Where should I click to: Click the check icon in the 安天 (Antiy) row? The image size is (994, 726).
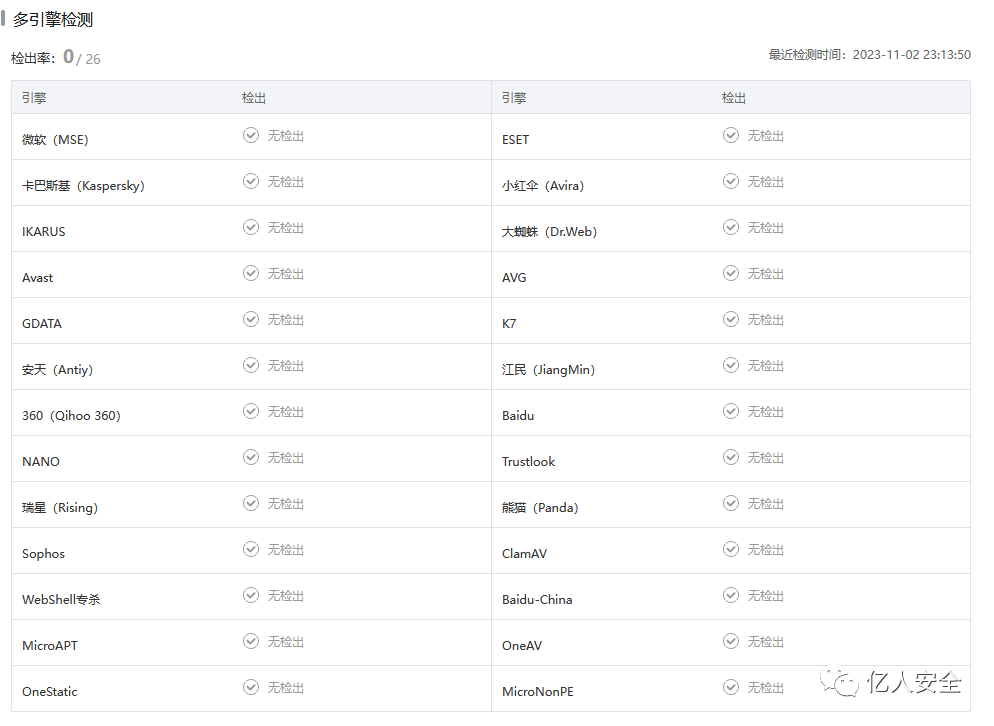(251, 365)
